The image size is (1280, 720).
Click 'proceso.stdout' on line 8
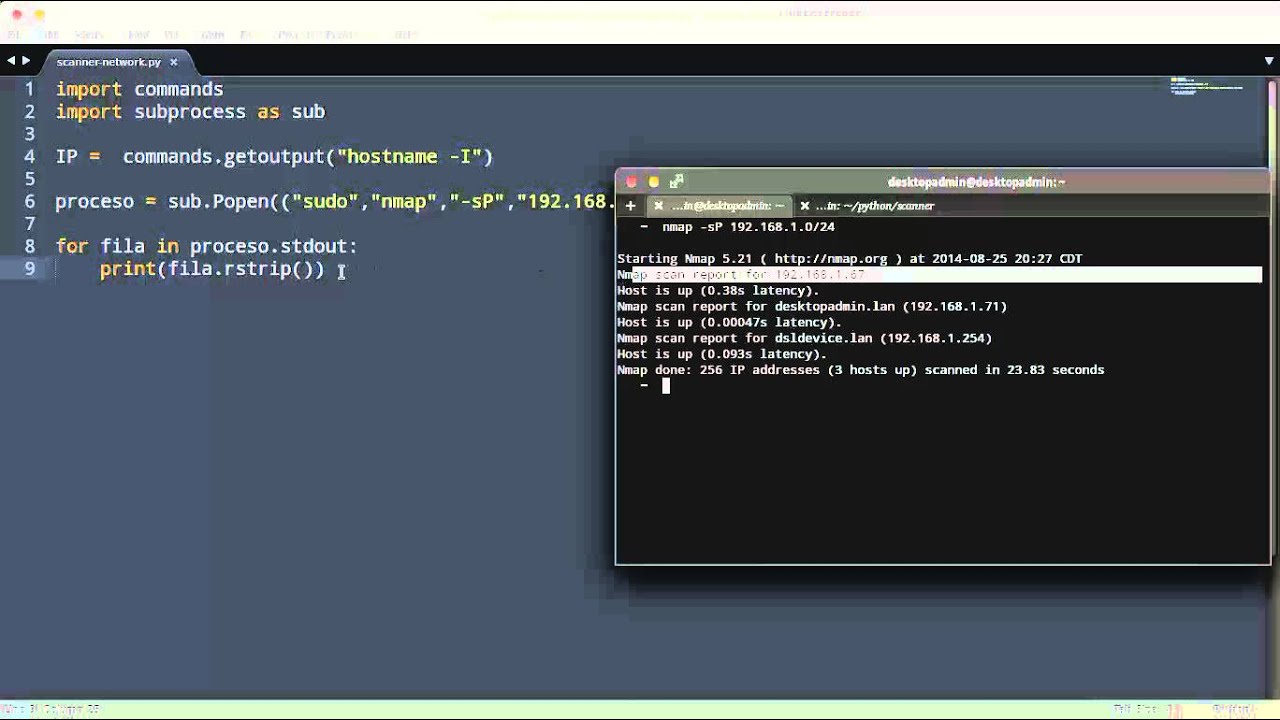[268, 246]
